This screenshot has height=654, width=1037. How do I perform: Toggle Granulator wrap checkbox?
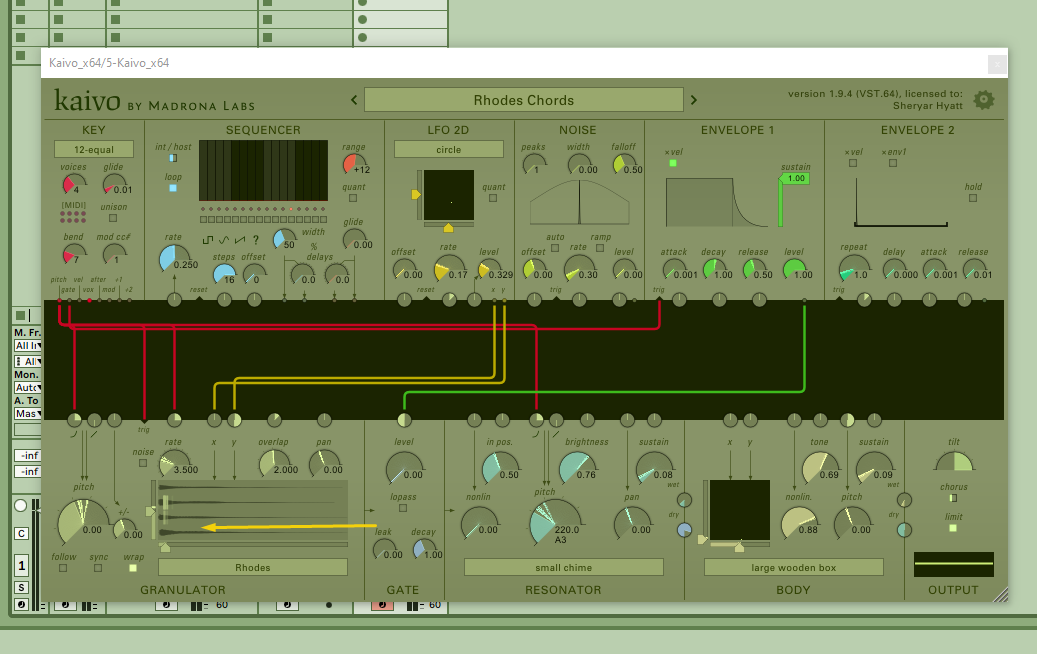click(x=133, y=568)
